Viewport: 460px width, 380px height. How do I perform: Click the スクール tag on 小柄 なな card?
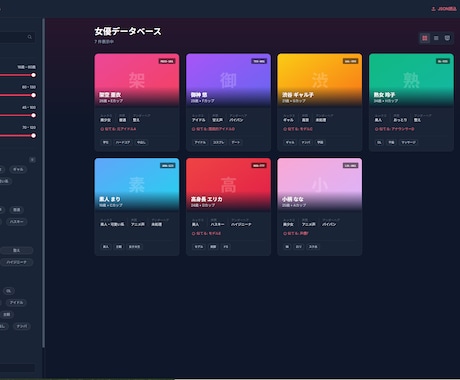coord(313,247)
